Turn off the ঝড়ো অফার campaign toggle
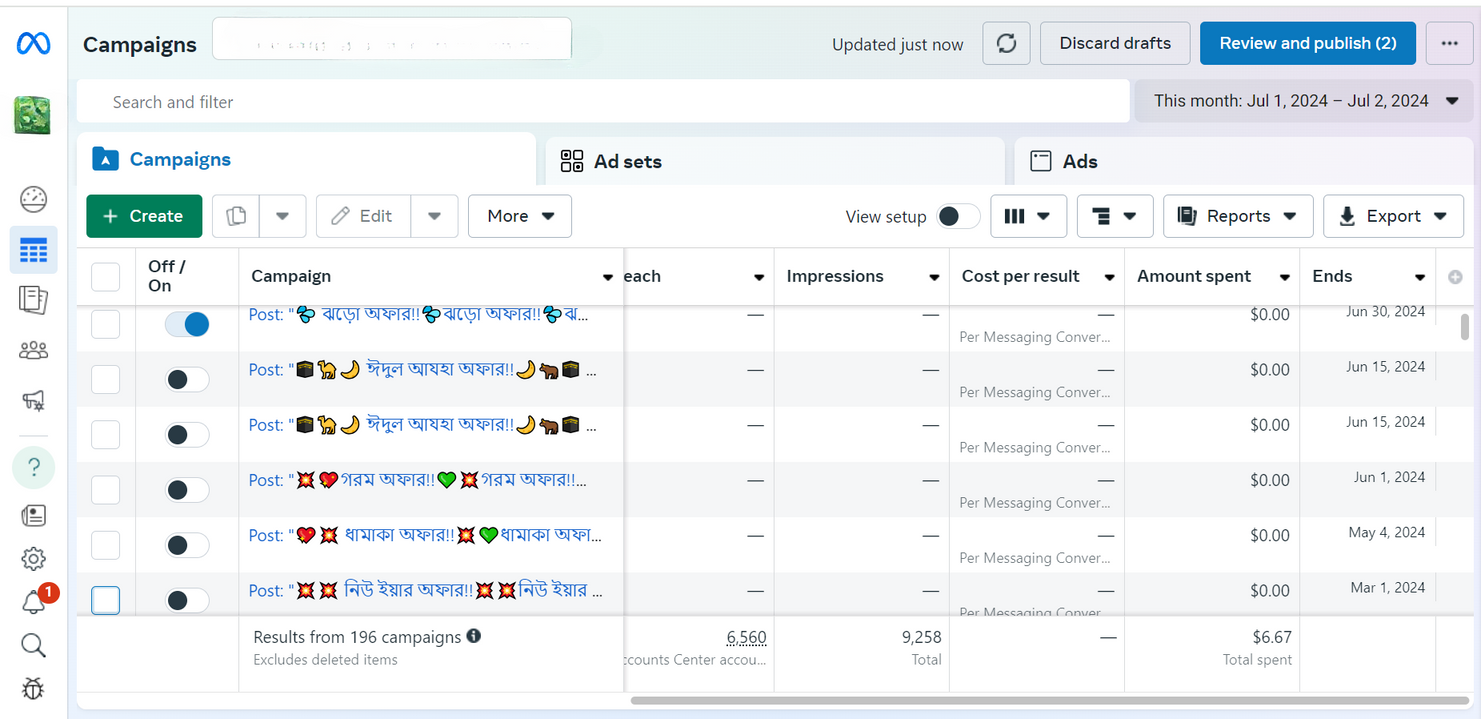 pyautogui.click(x=187, y=323)
